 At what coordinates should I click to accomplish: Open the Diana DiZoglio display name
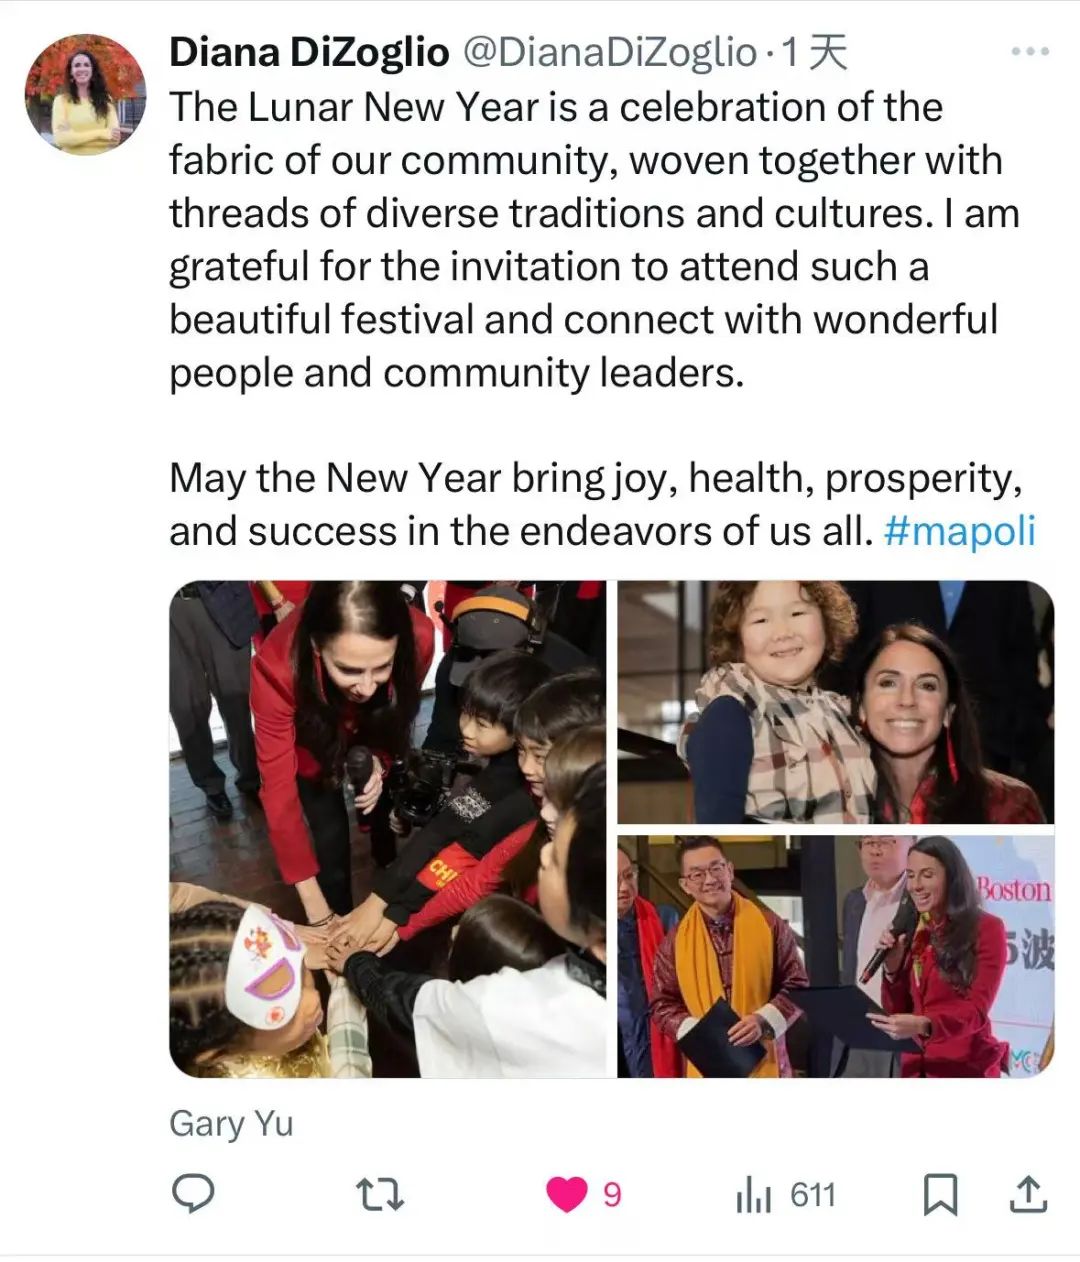click(x=309, y=53)
